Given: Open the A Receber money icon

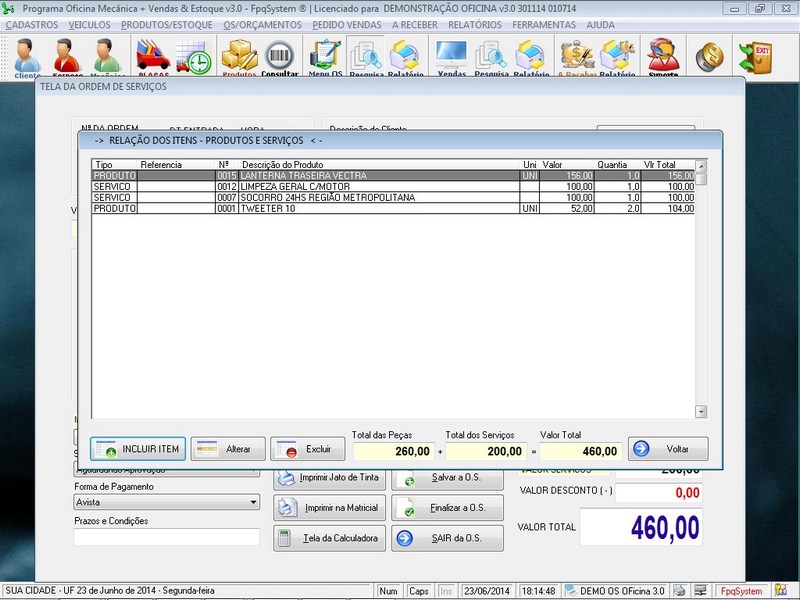Looking at the screenshot, I should 578,57.
